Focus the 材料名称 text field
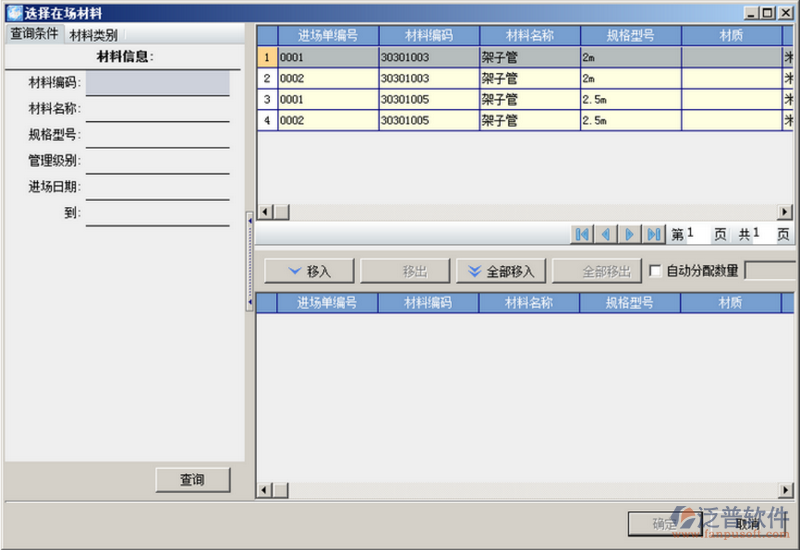Viewport: 800px width, 550px height. click(x=157, y=109)
